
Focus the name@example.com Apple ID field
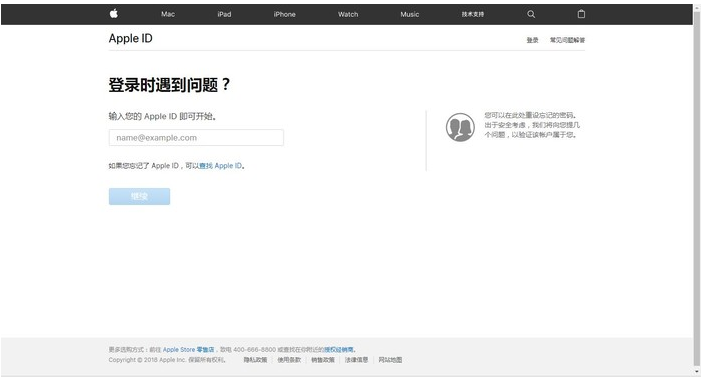pyautogui.click(x=196, y=138)
